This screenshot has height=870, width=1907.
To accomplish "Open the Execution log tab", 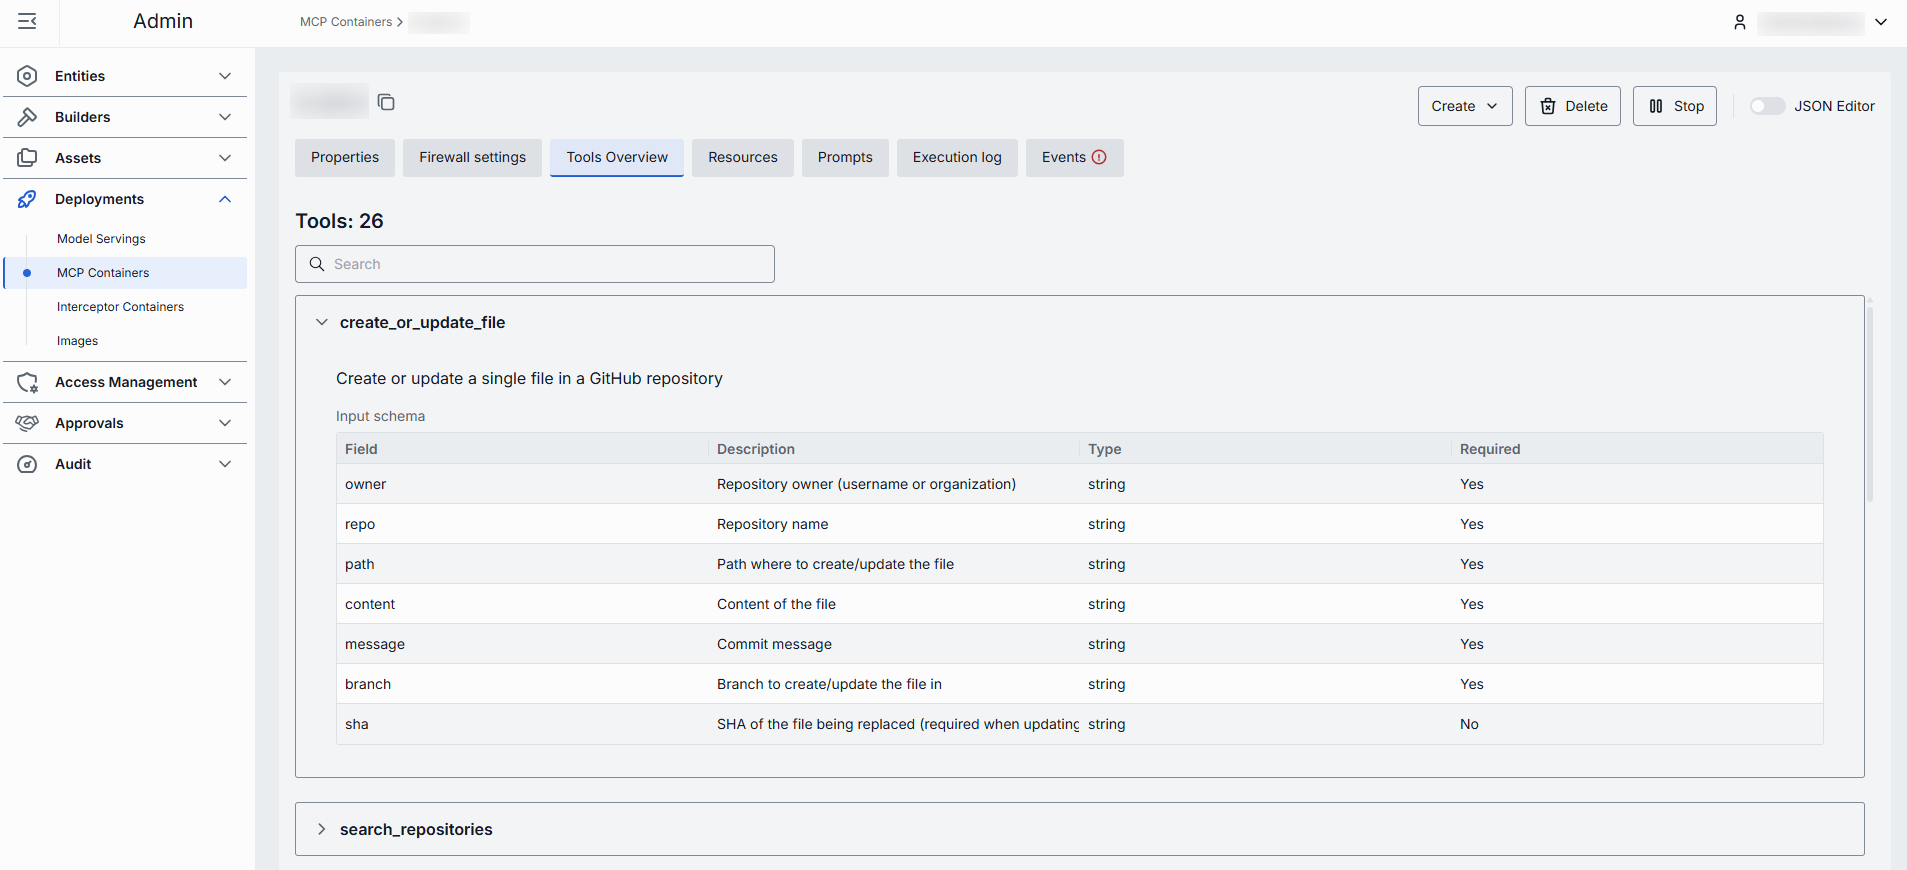I will [x=956, y=157].
